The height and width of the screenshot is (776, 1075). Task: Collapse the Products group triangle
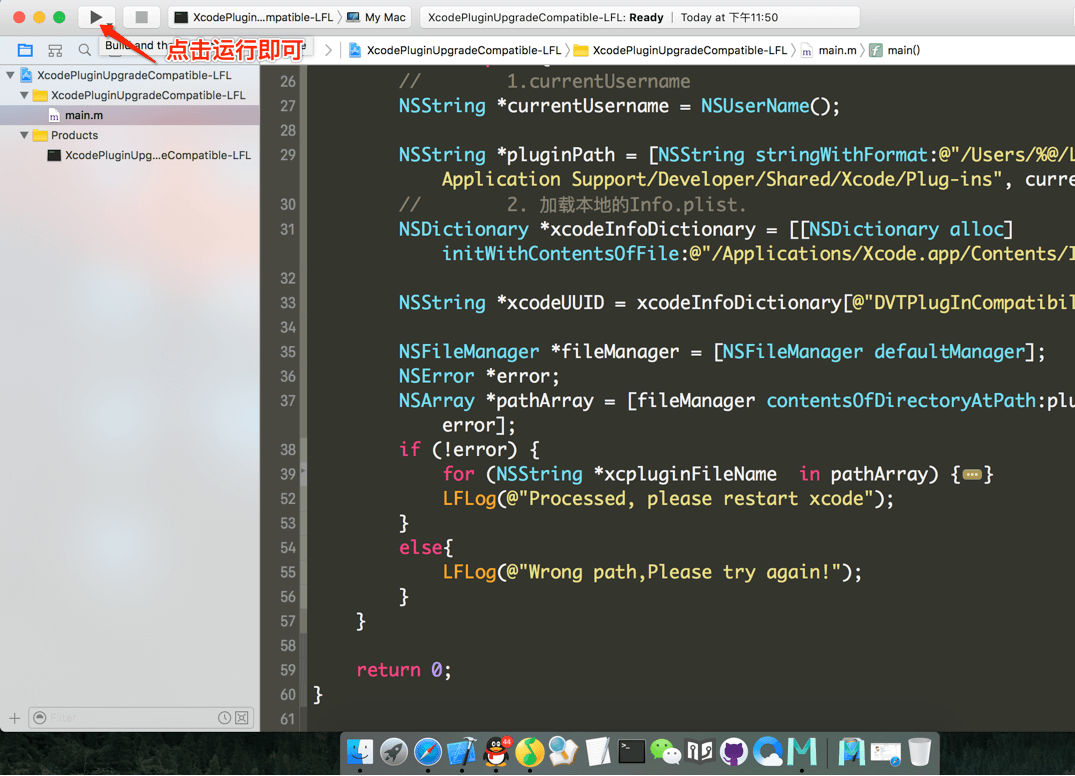(24, 135)
